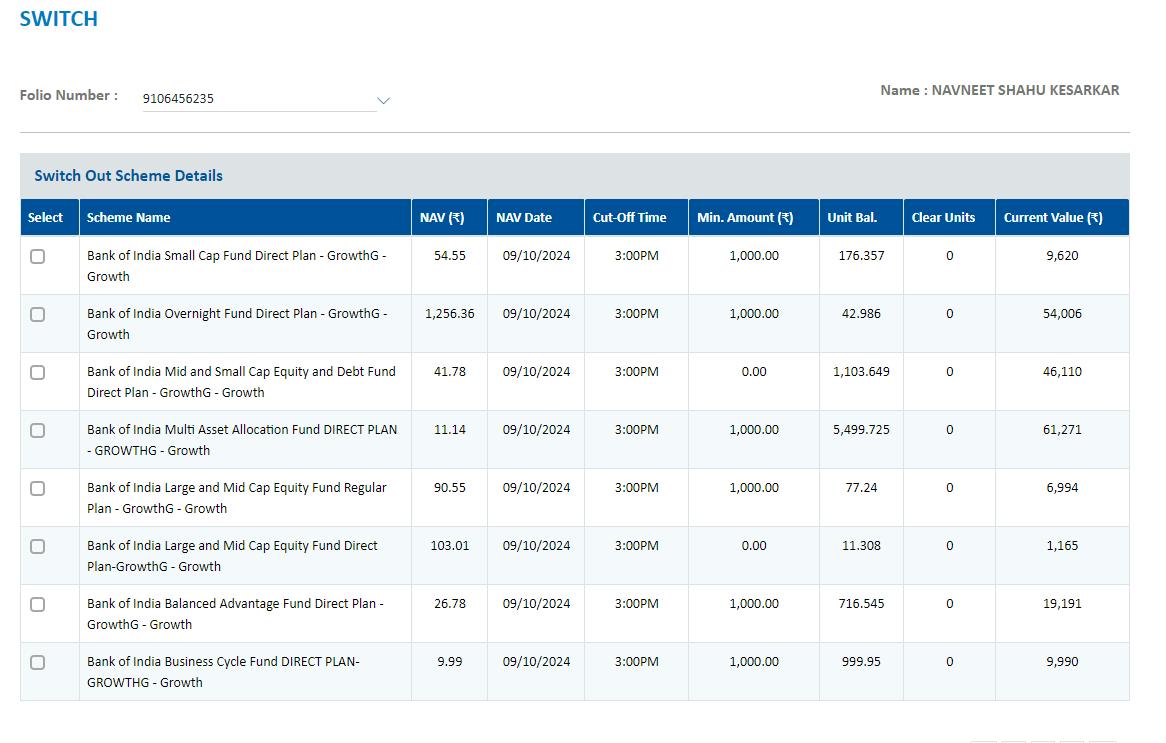The image size is (1166, 743).
Task: Click the name NAVNEET SHAHU KESARKAR
Action: pyautogui.click(x=1025, y=90)
